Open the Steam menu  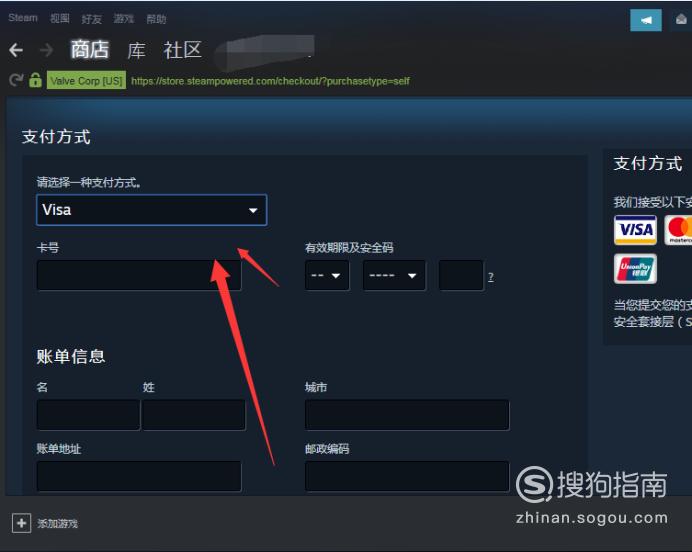[x=23, y=18]
